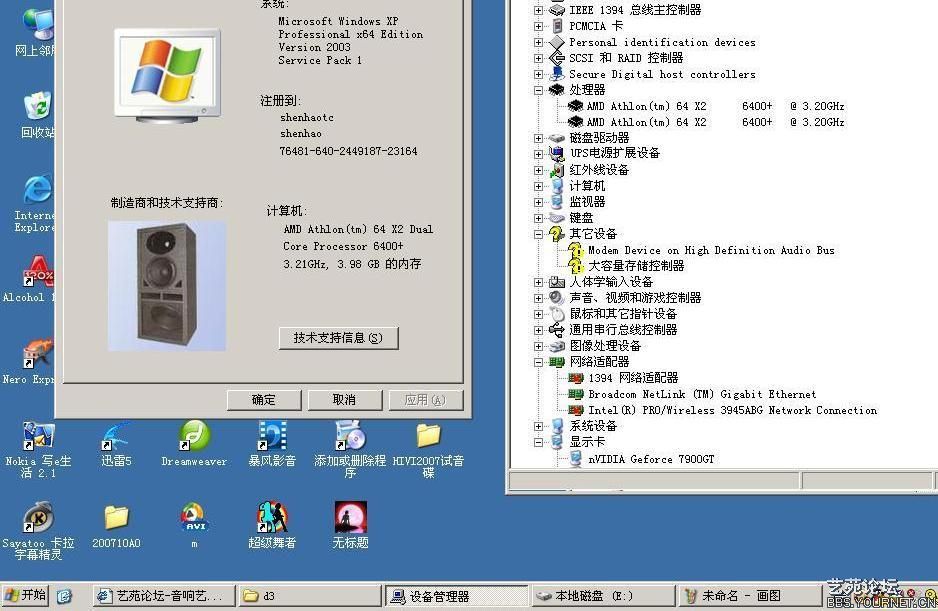Select the 系统设备 icon

(557, 426)
